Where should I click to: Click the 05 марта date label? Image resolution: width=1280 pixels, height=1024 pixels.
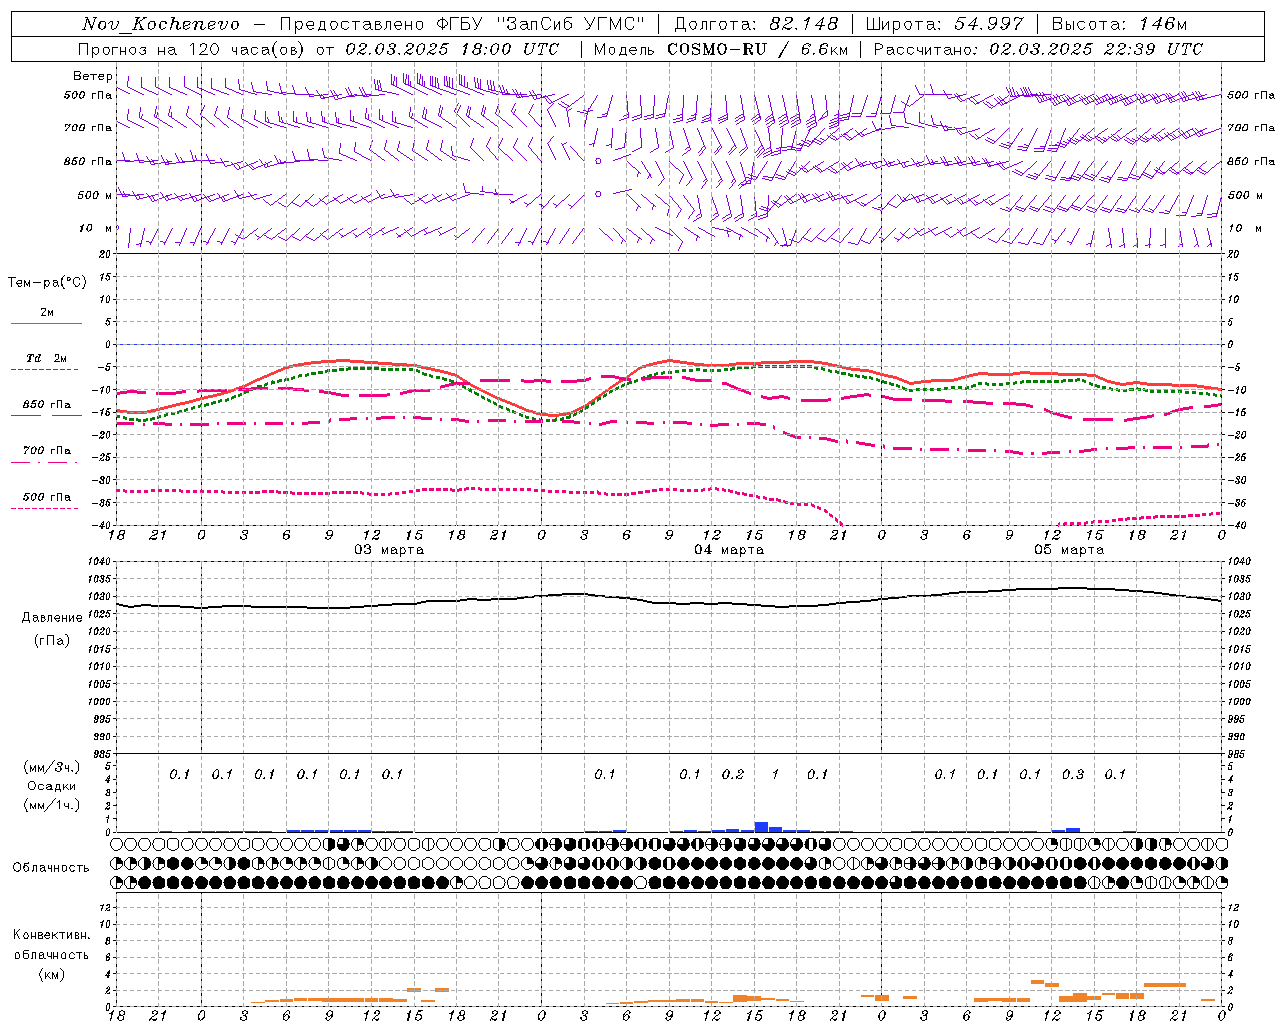(1069, 550)
